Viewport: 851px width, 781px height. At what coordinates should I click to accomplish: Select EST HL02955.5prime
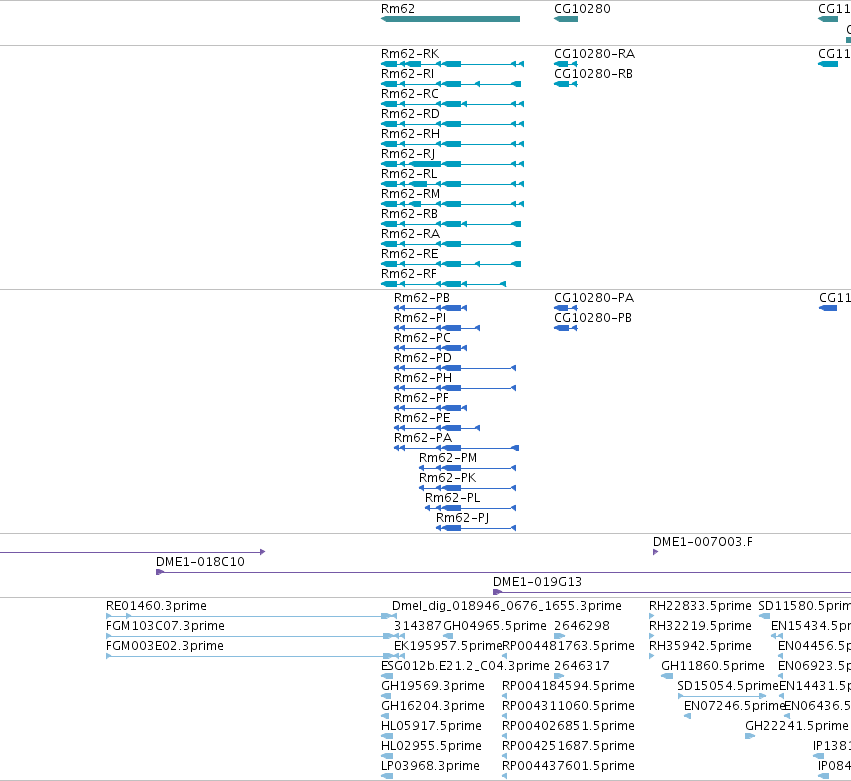(x=387, y=756)
